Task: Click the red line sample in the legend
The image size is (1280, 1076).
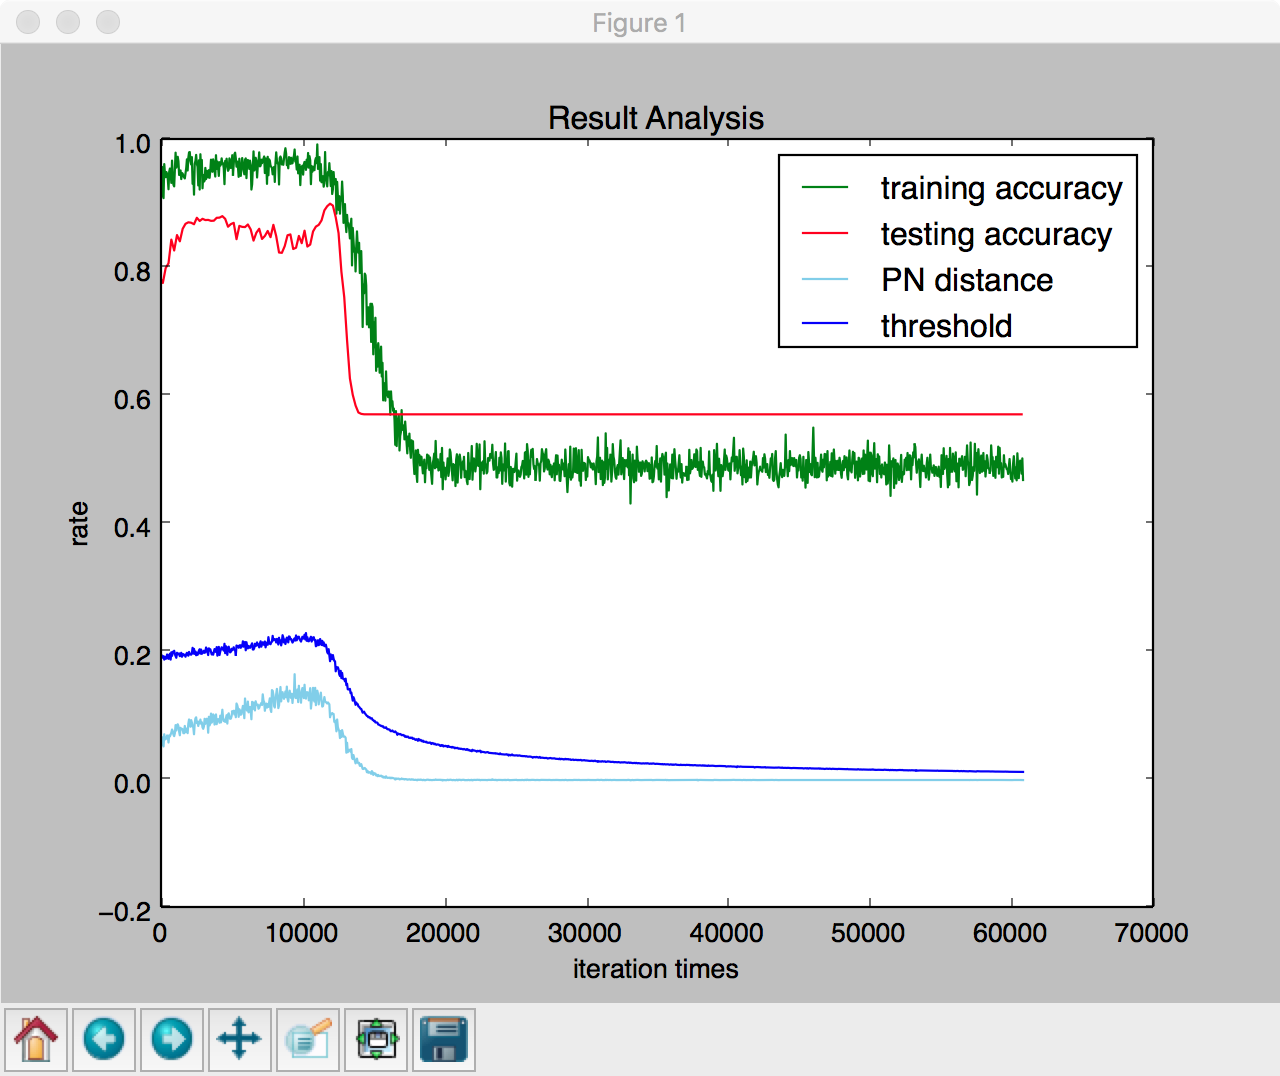Action: [x=826, y=235]
